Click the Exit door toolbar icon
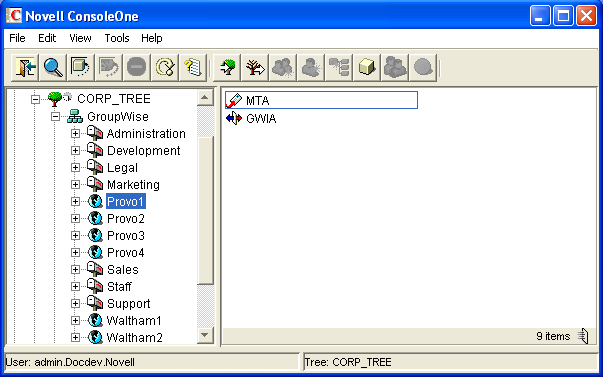This screenshot has width=603, height=377. coord(25,67)
